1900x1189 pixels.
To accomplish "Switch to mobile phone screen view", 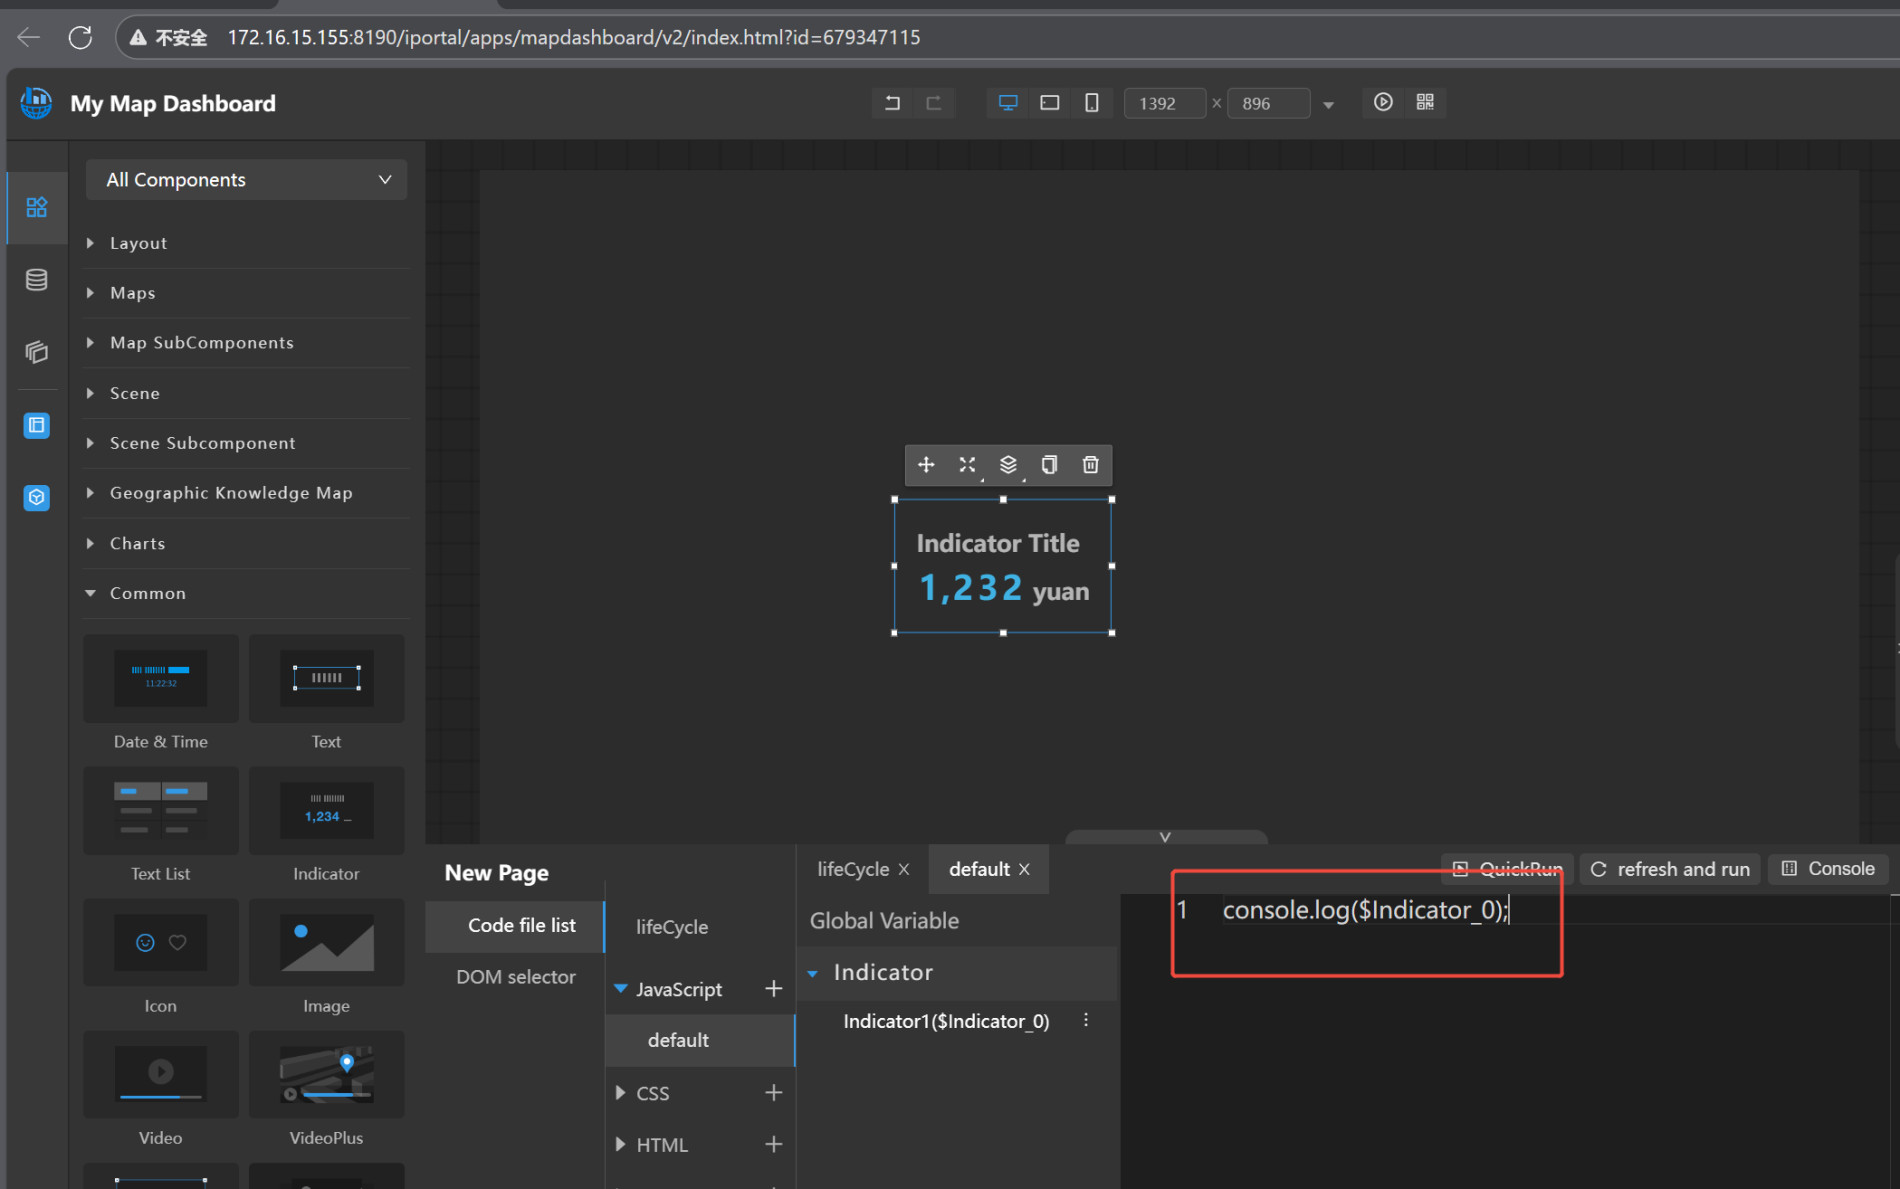I will [x=1091, y=103].
